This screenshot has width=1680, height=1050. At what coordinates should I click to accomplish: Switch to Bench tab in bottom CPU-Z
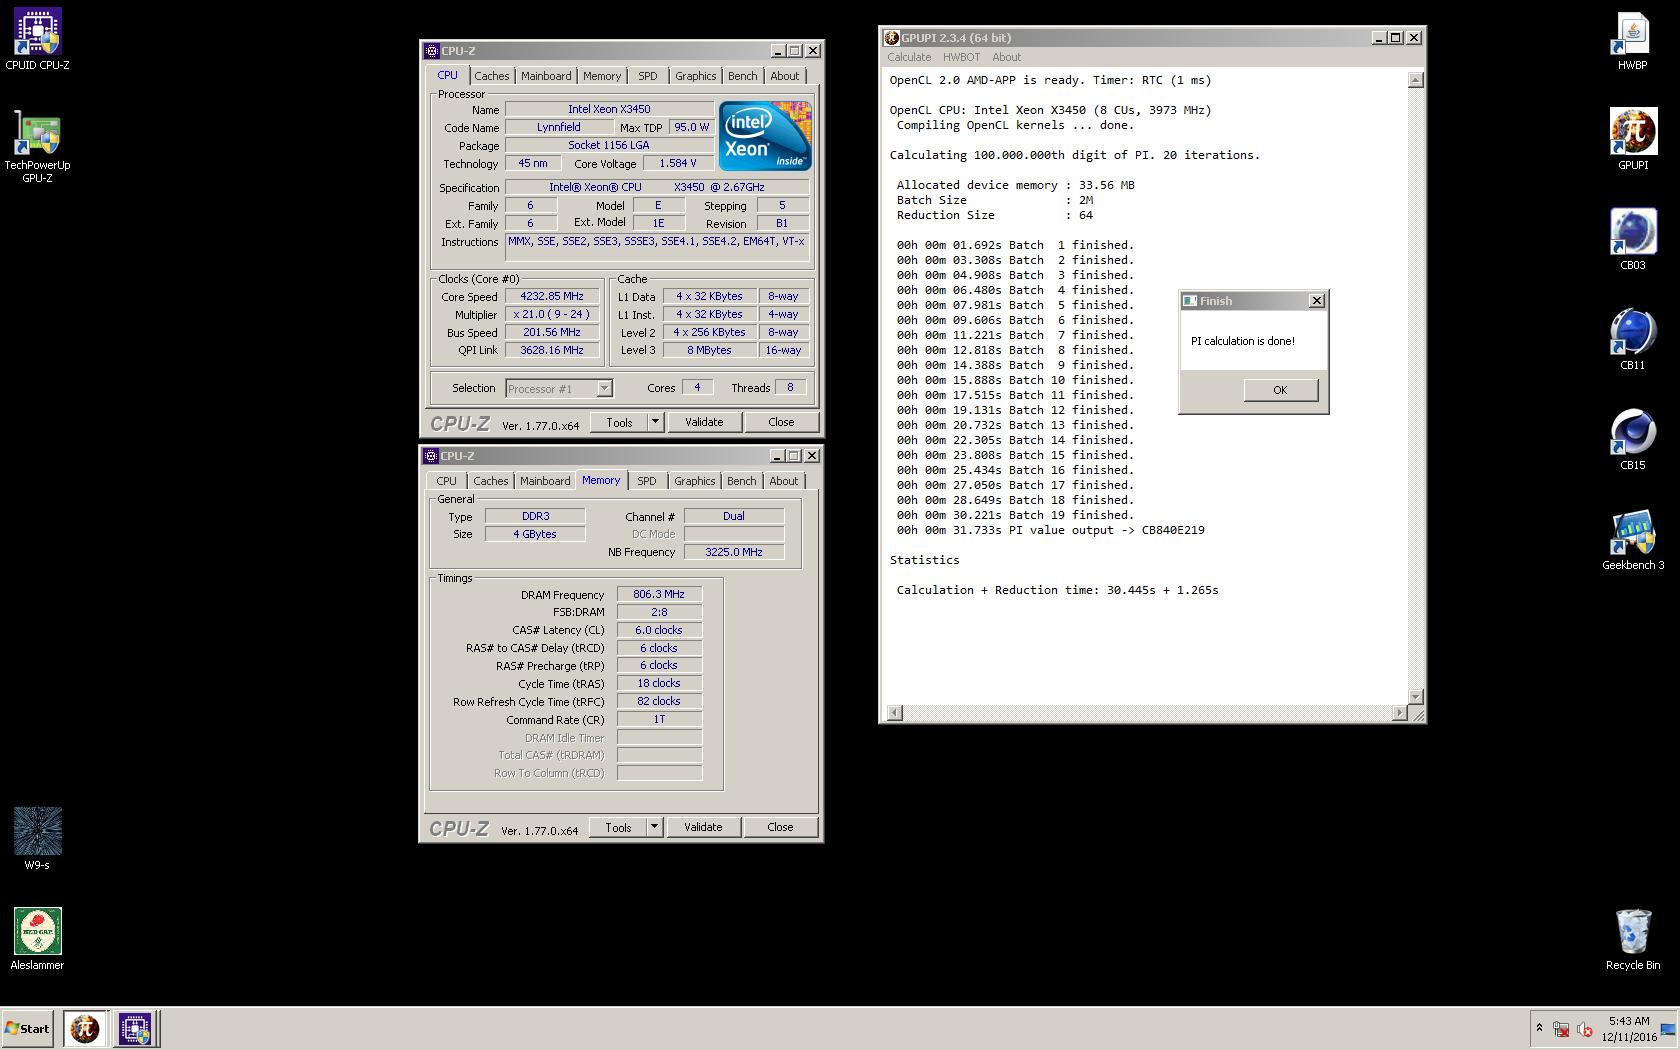pyautogui.click(x=741, y=481)
